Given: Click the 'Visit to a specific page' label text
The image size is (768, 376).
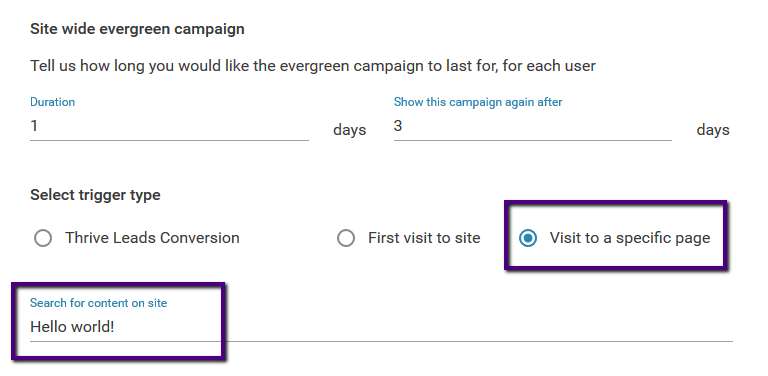Looking at the screenshot, I should tap(630, 238).
